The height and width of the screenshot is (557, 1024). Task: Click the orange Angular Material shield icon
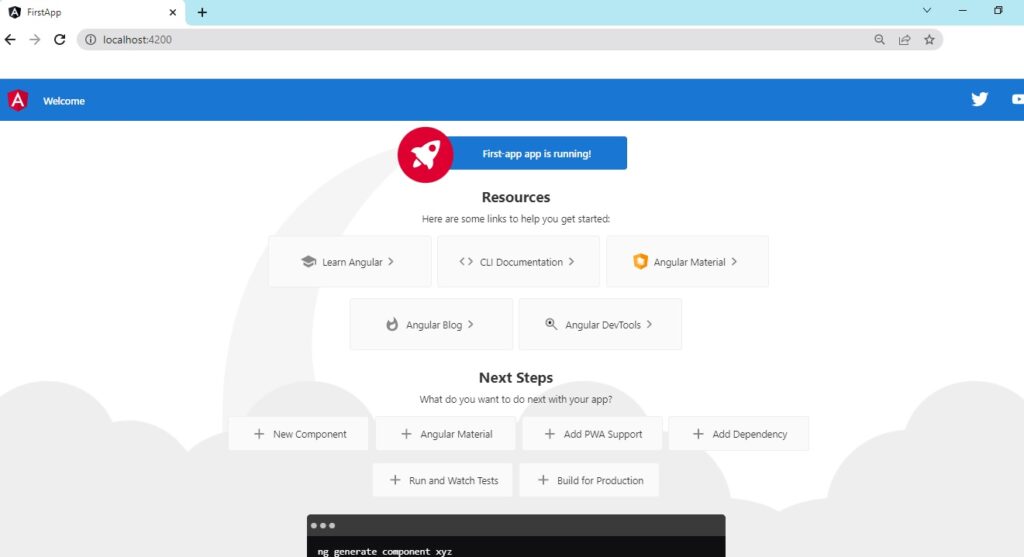pyautogui.click(x=640, y=261)
